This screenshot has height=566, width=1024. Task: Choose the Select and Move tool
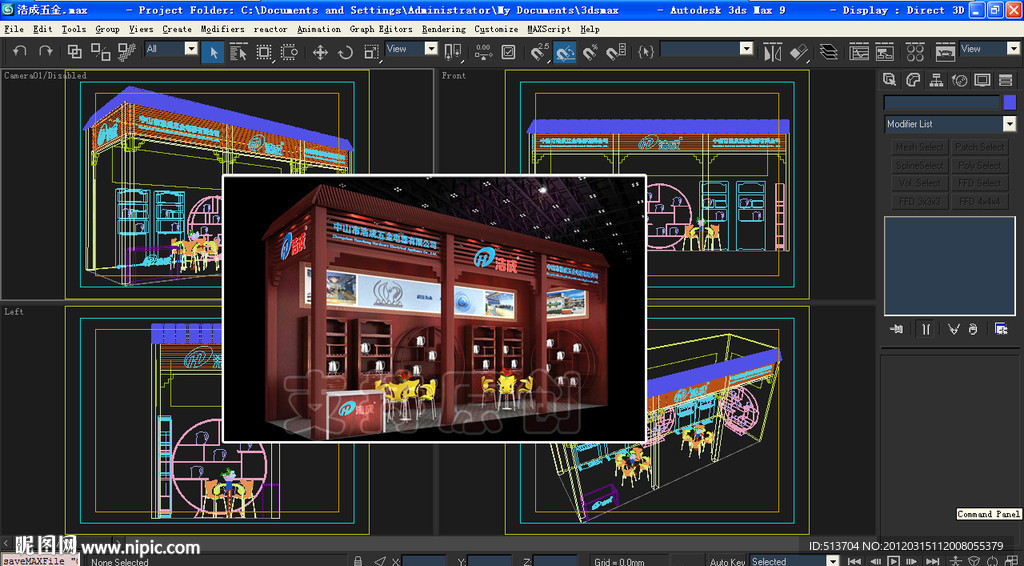pos(320,52)
